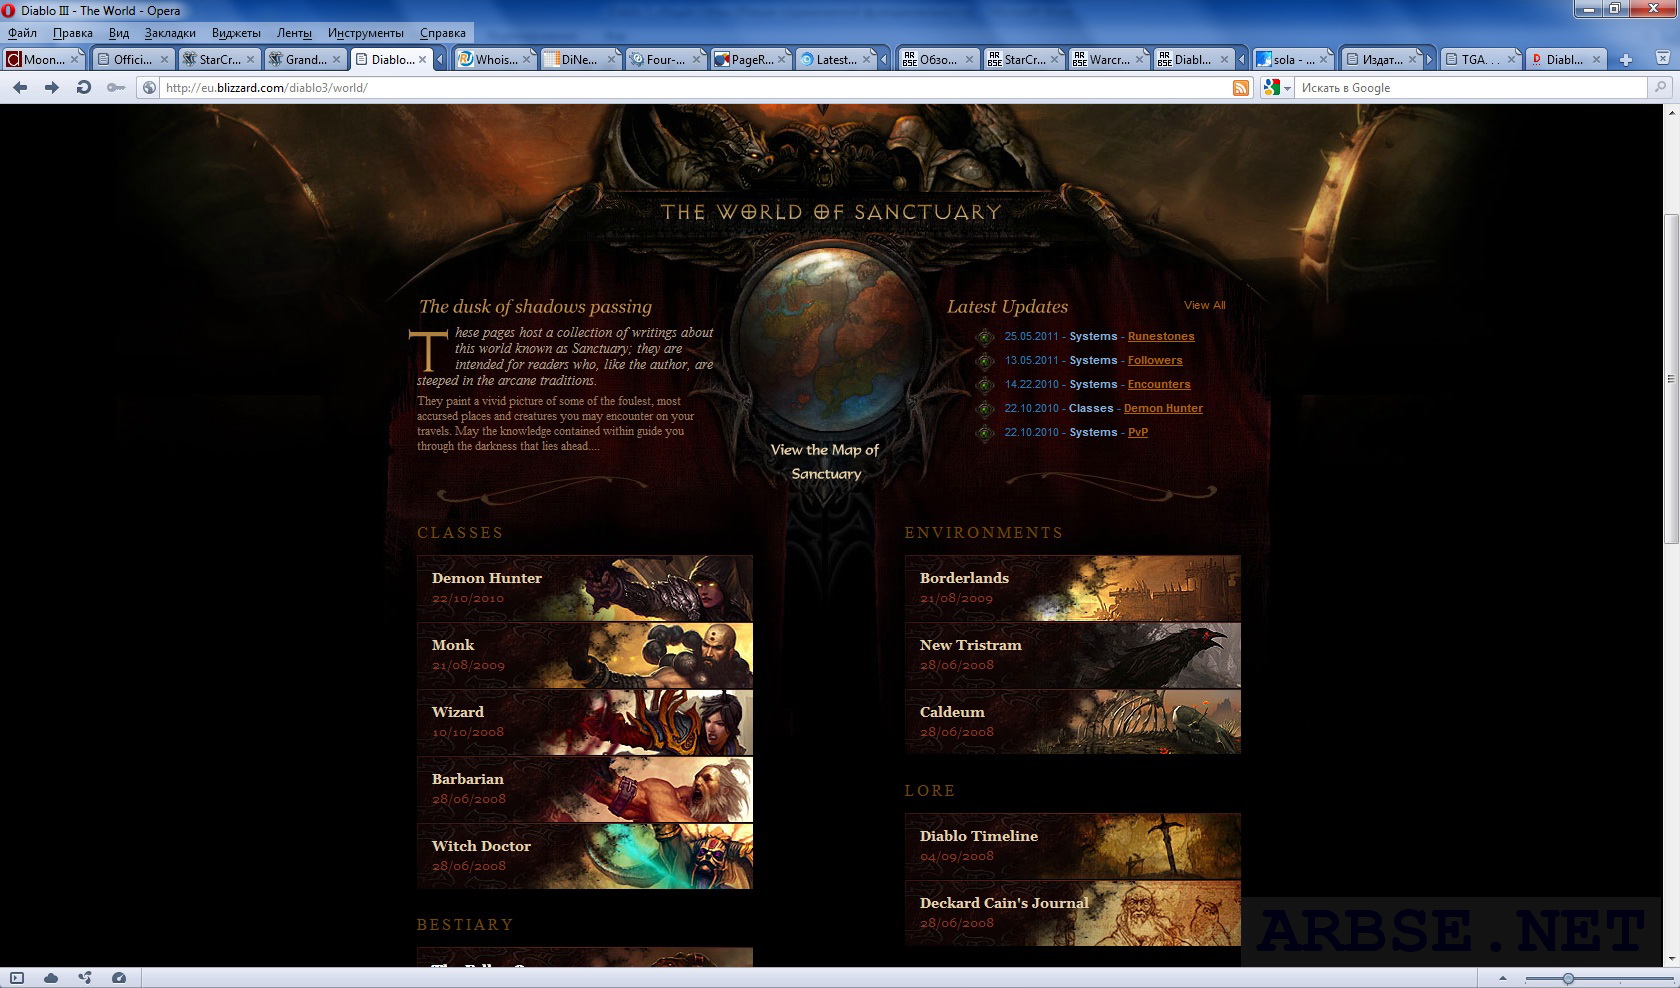The image size is (1680, 988).
Task: Open a new tab with plus button
Action: coord(1626,60)
